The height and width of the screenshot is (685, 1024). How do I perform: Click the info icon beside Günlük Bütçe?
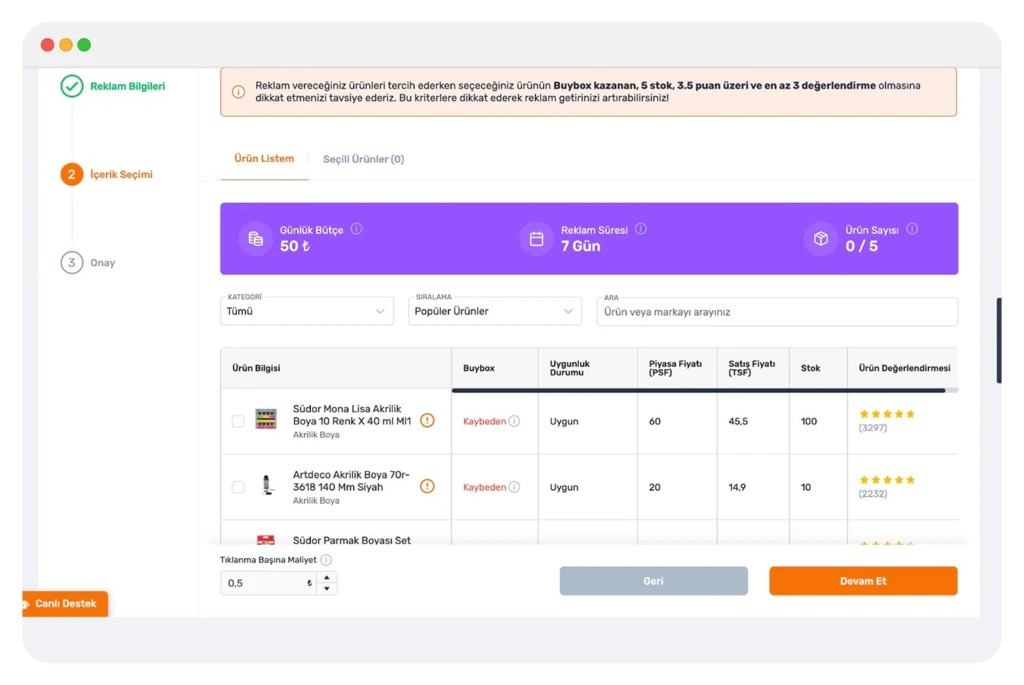click(356, 229)
